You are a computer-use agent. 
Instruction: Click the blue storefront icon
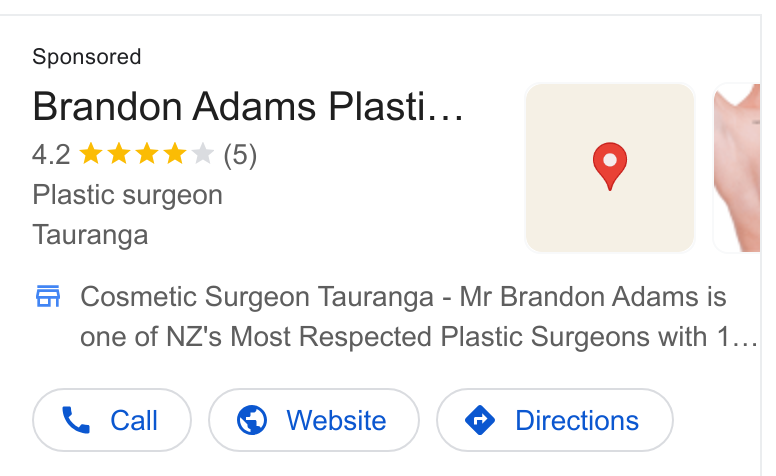click(48, 296)
